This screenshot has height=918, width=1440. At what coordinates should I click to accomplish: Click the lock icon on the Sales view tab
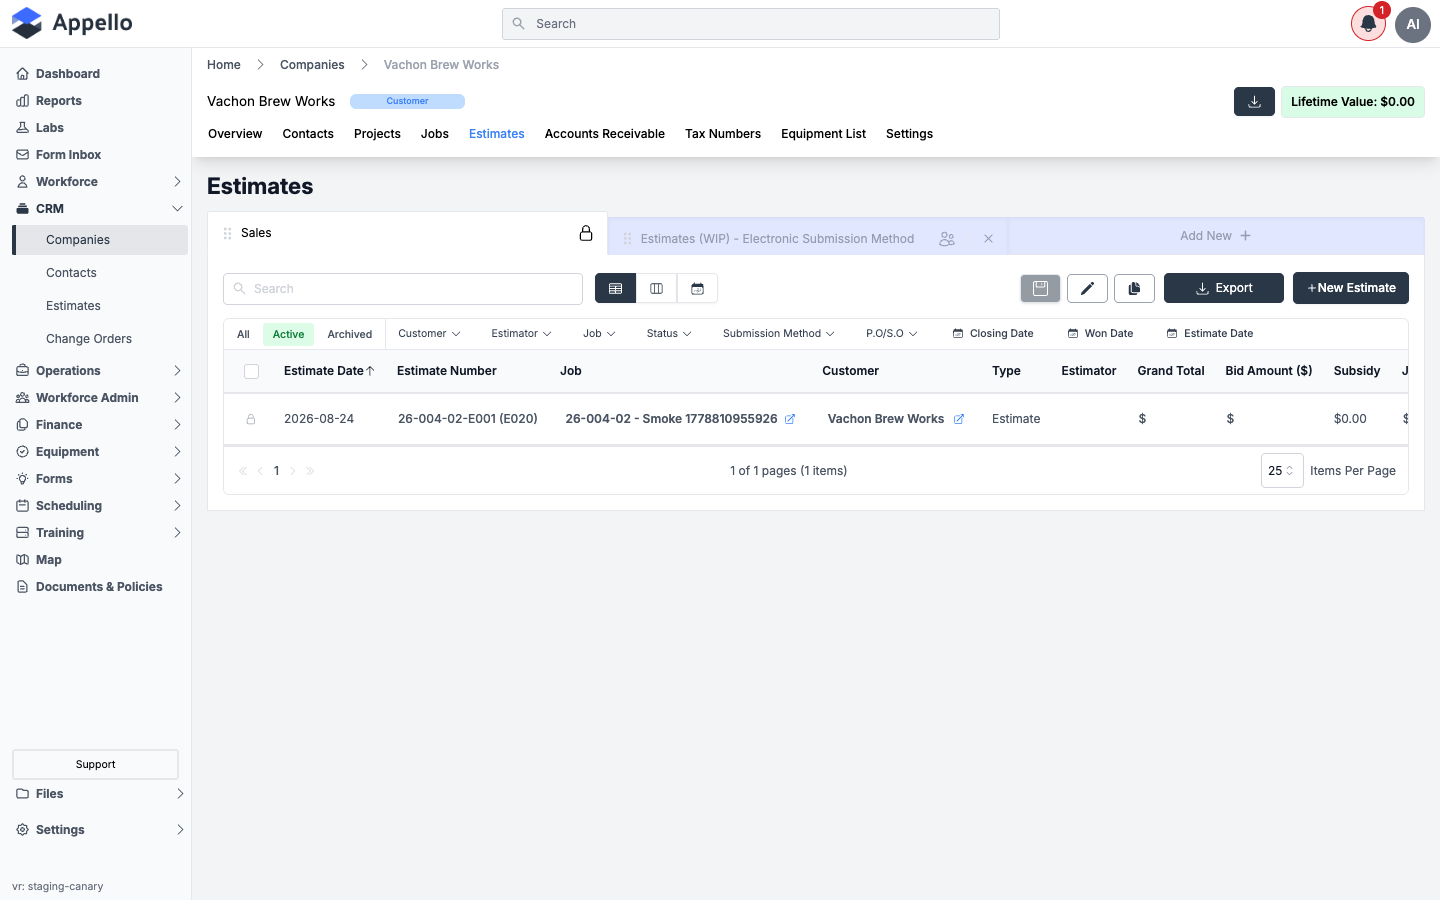(586, 233)
